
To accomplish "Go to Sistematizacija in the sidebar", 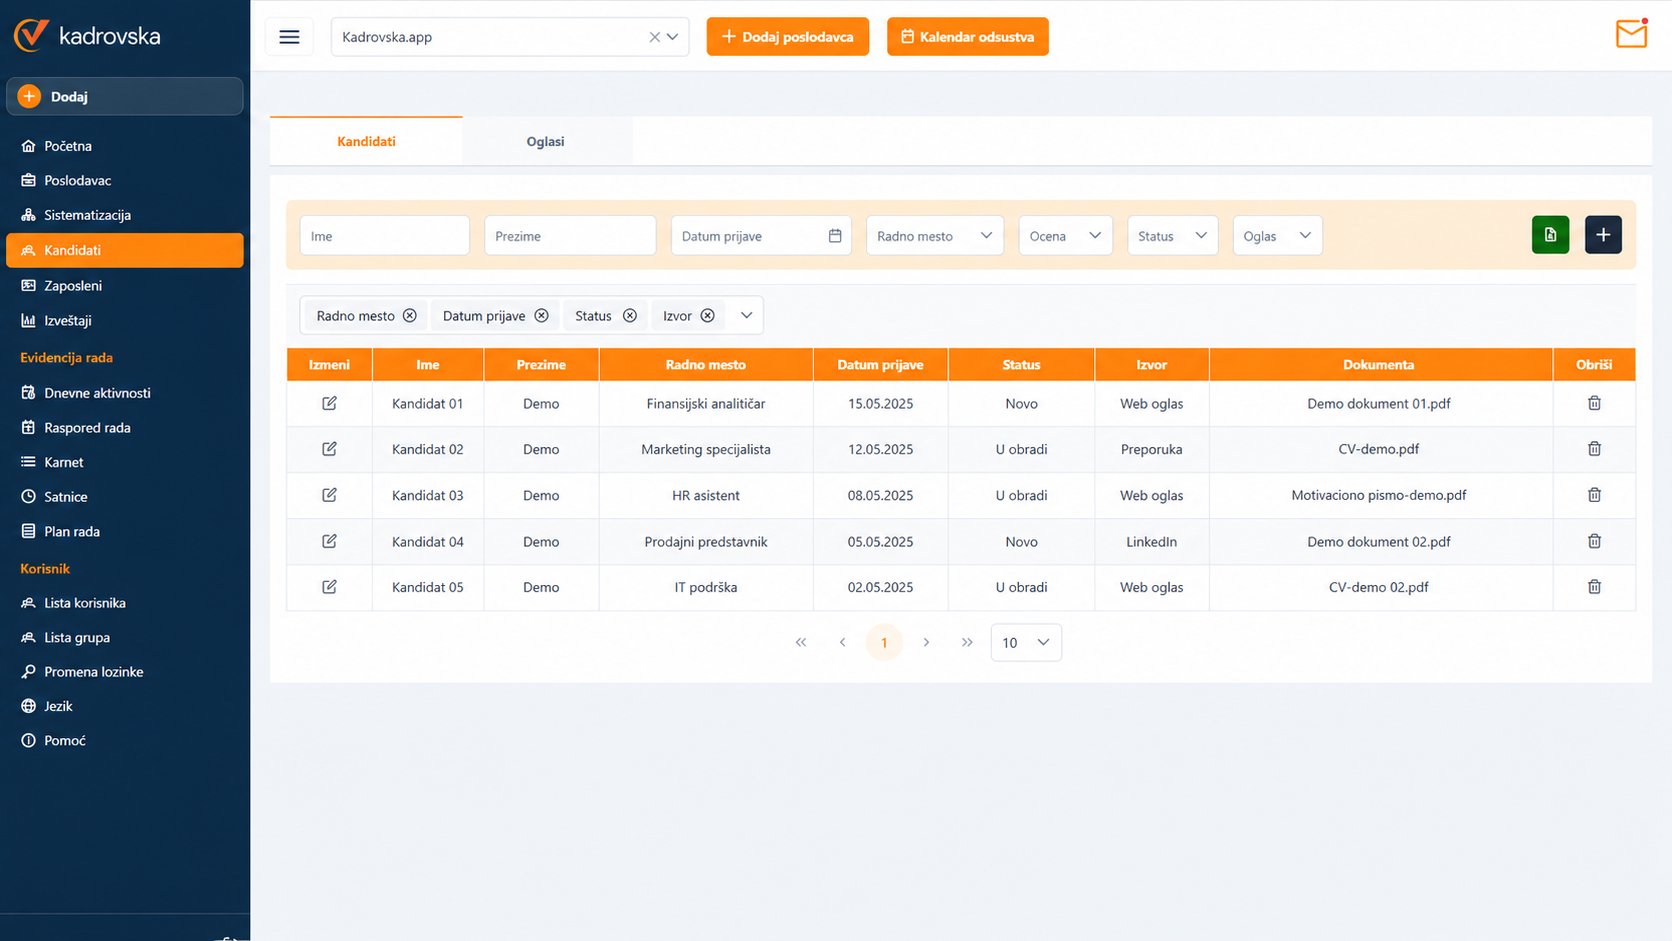I will 125,215.
